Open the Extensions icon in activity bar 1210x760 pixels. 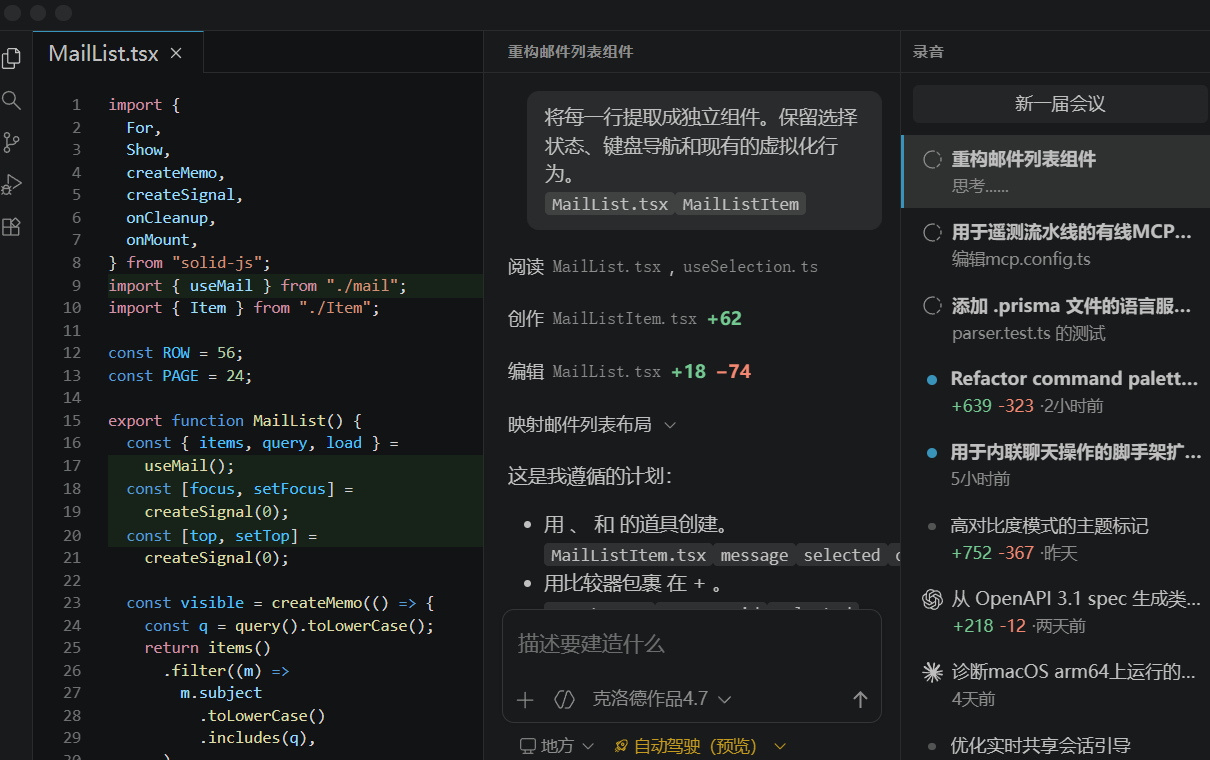[12, 227]
